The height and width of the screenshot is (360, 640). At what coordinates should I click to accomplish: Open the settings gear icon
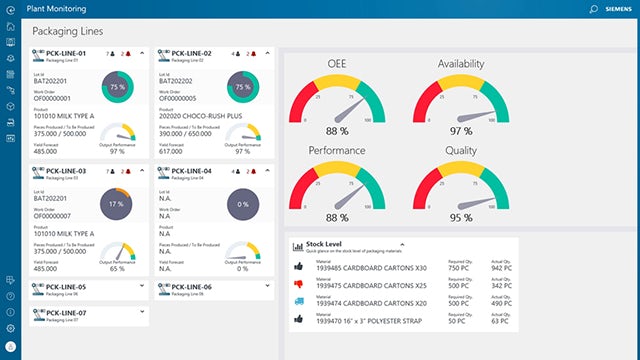(11, 328)
